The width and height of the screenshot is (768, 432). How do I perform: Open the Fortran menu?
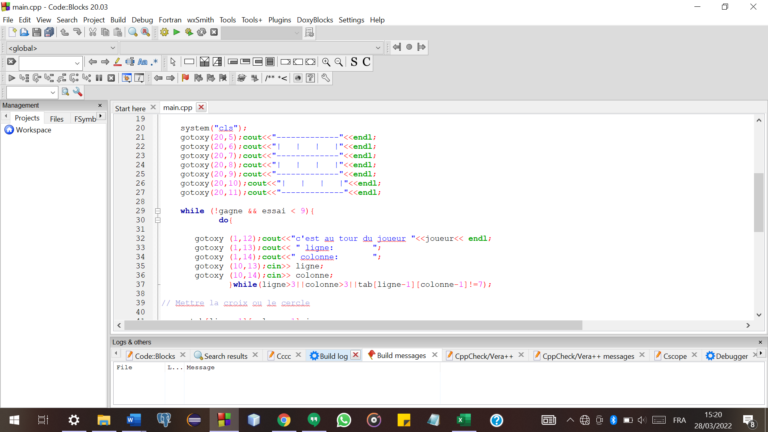tap(170, 19)
